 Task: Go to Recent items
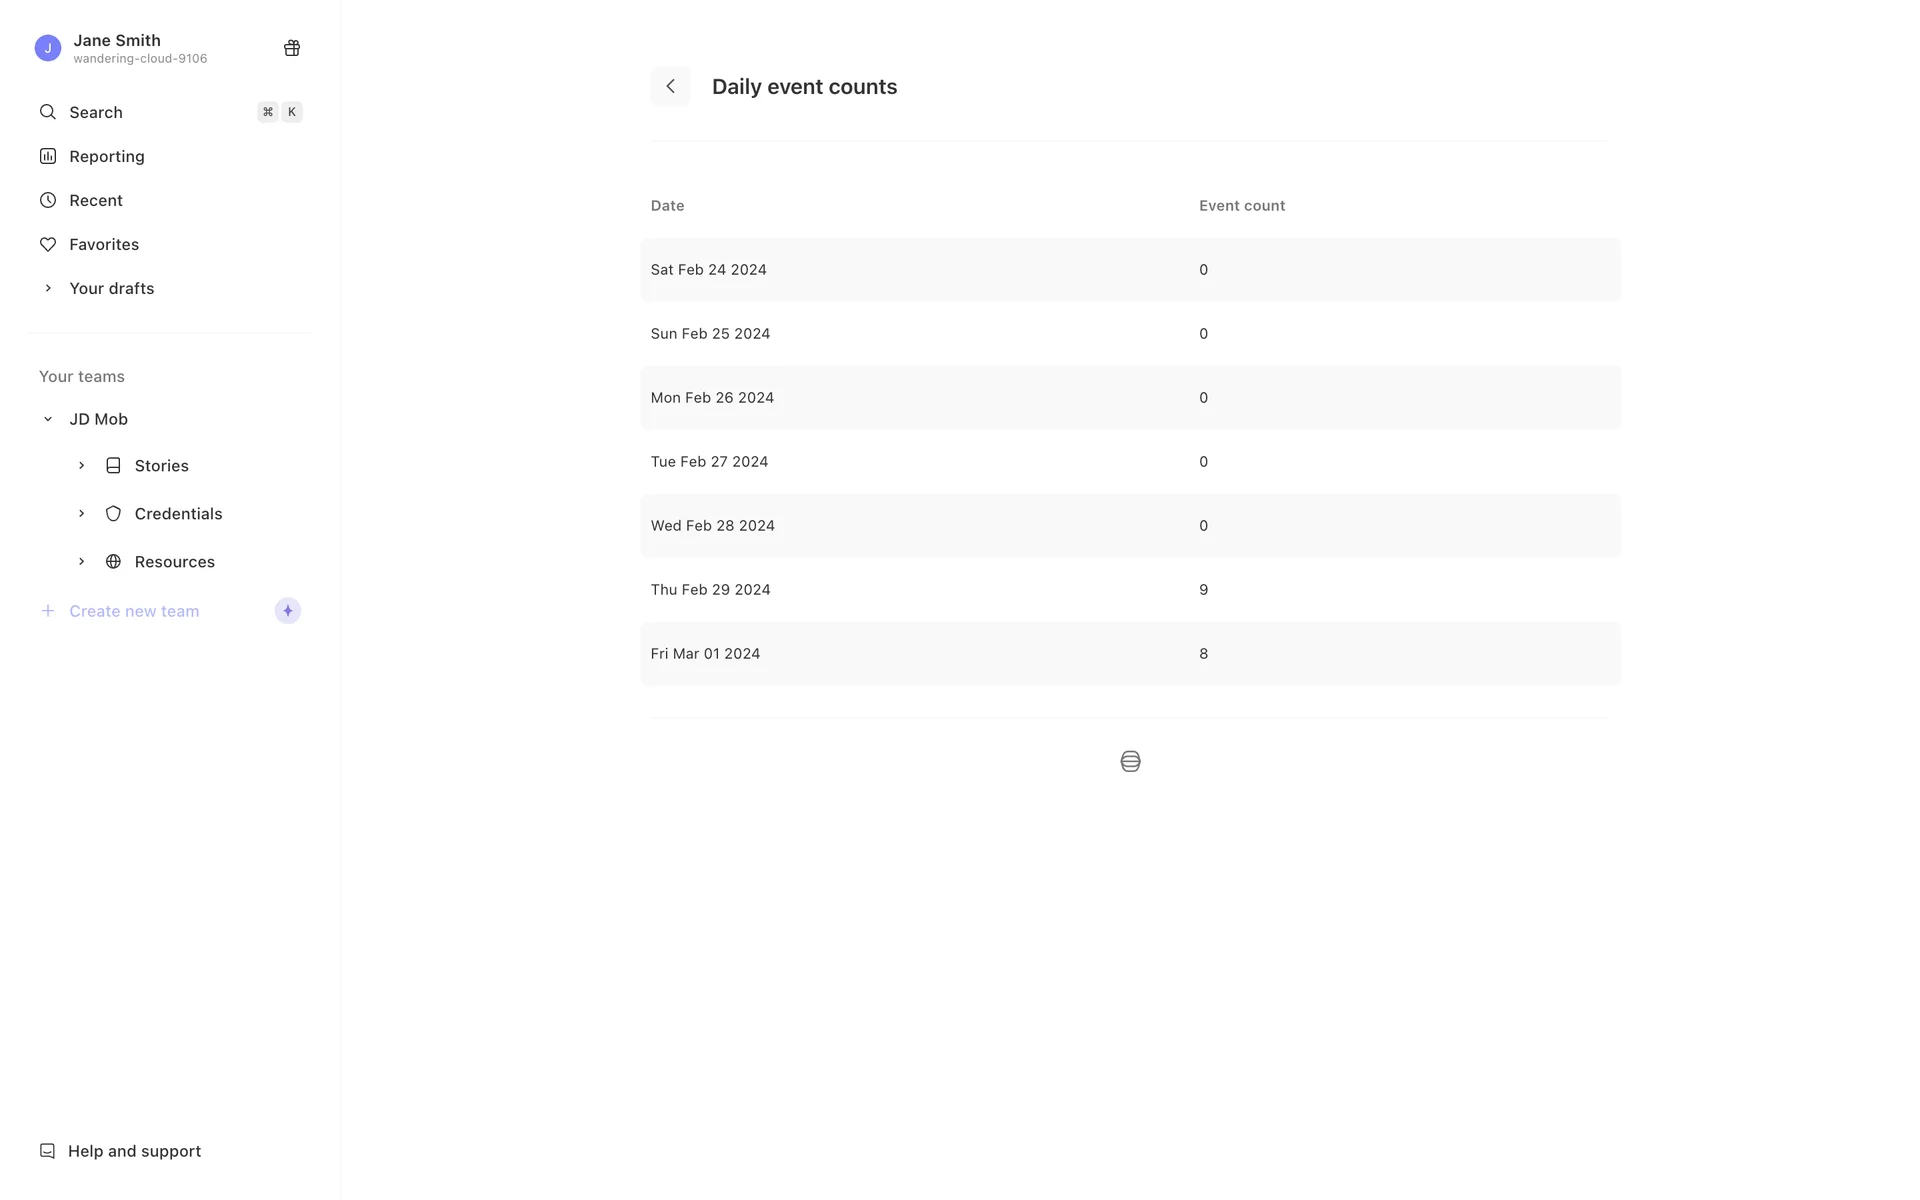point(95,200)
